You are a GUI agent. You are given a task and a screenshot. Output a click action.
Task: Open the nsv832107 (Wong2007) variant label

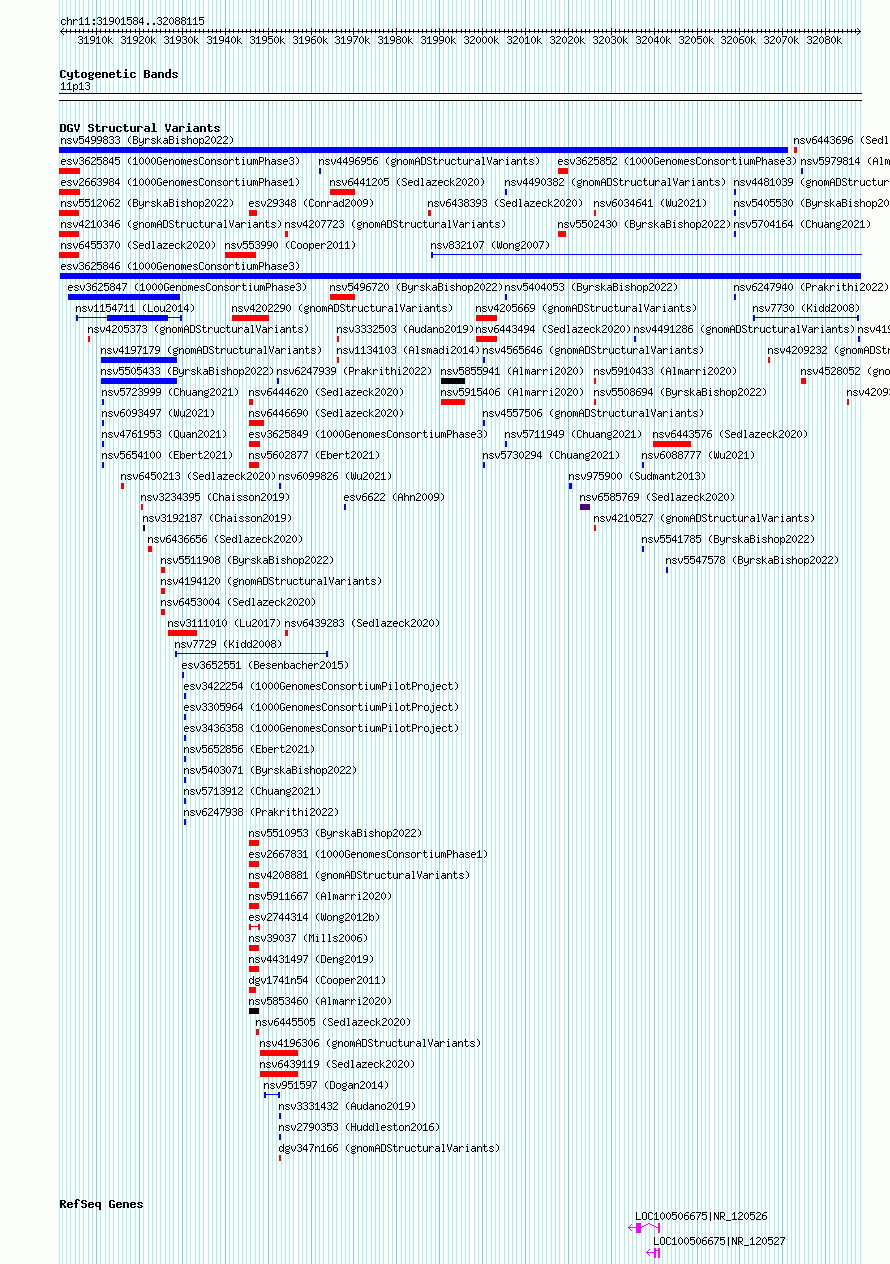coord(490,245)
